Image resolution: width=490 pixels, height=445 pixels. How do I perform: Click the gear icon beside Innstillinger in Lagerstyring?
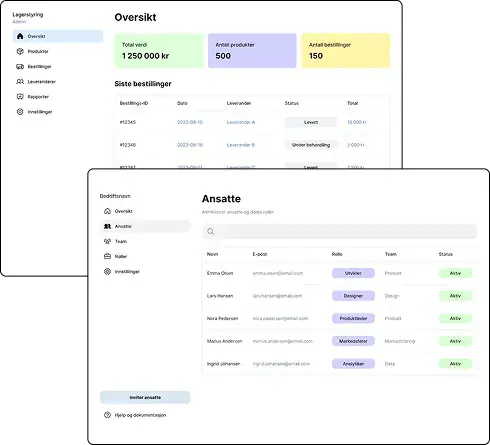tap(20, 112)
